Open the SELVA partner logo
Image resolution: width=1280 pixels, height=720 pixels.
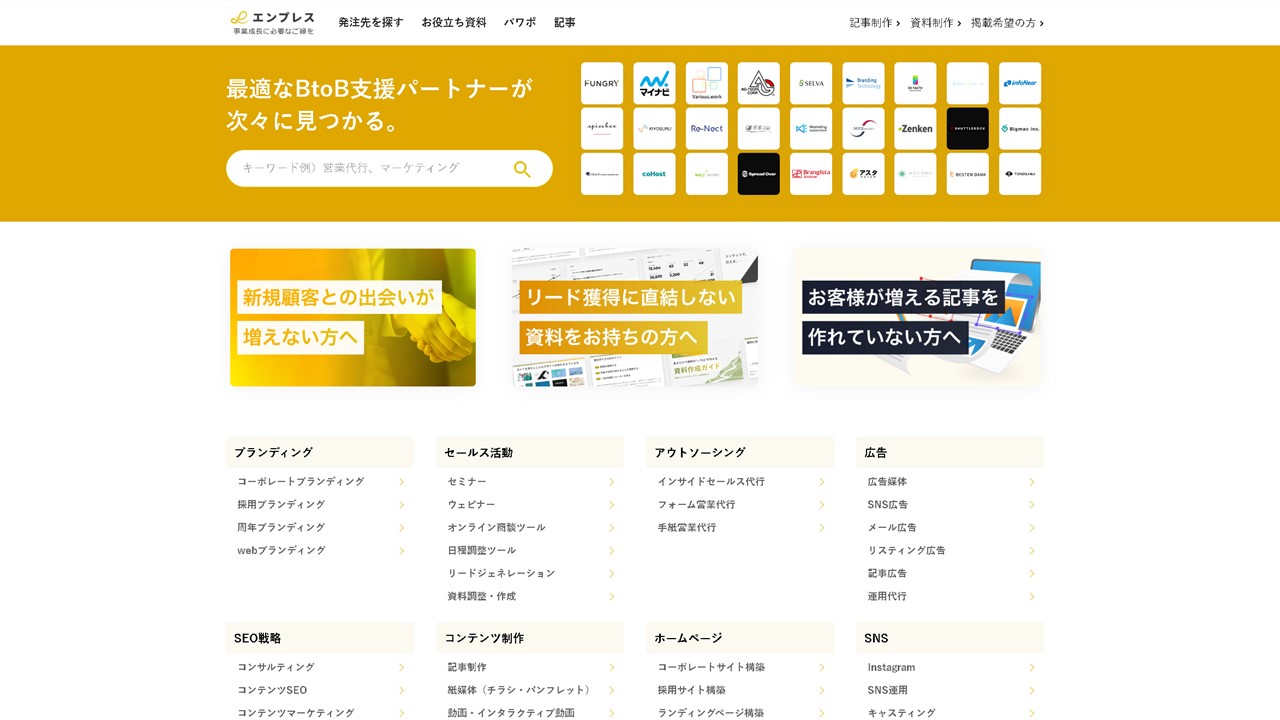(x=810, y=83)
